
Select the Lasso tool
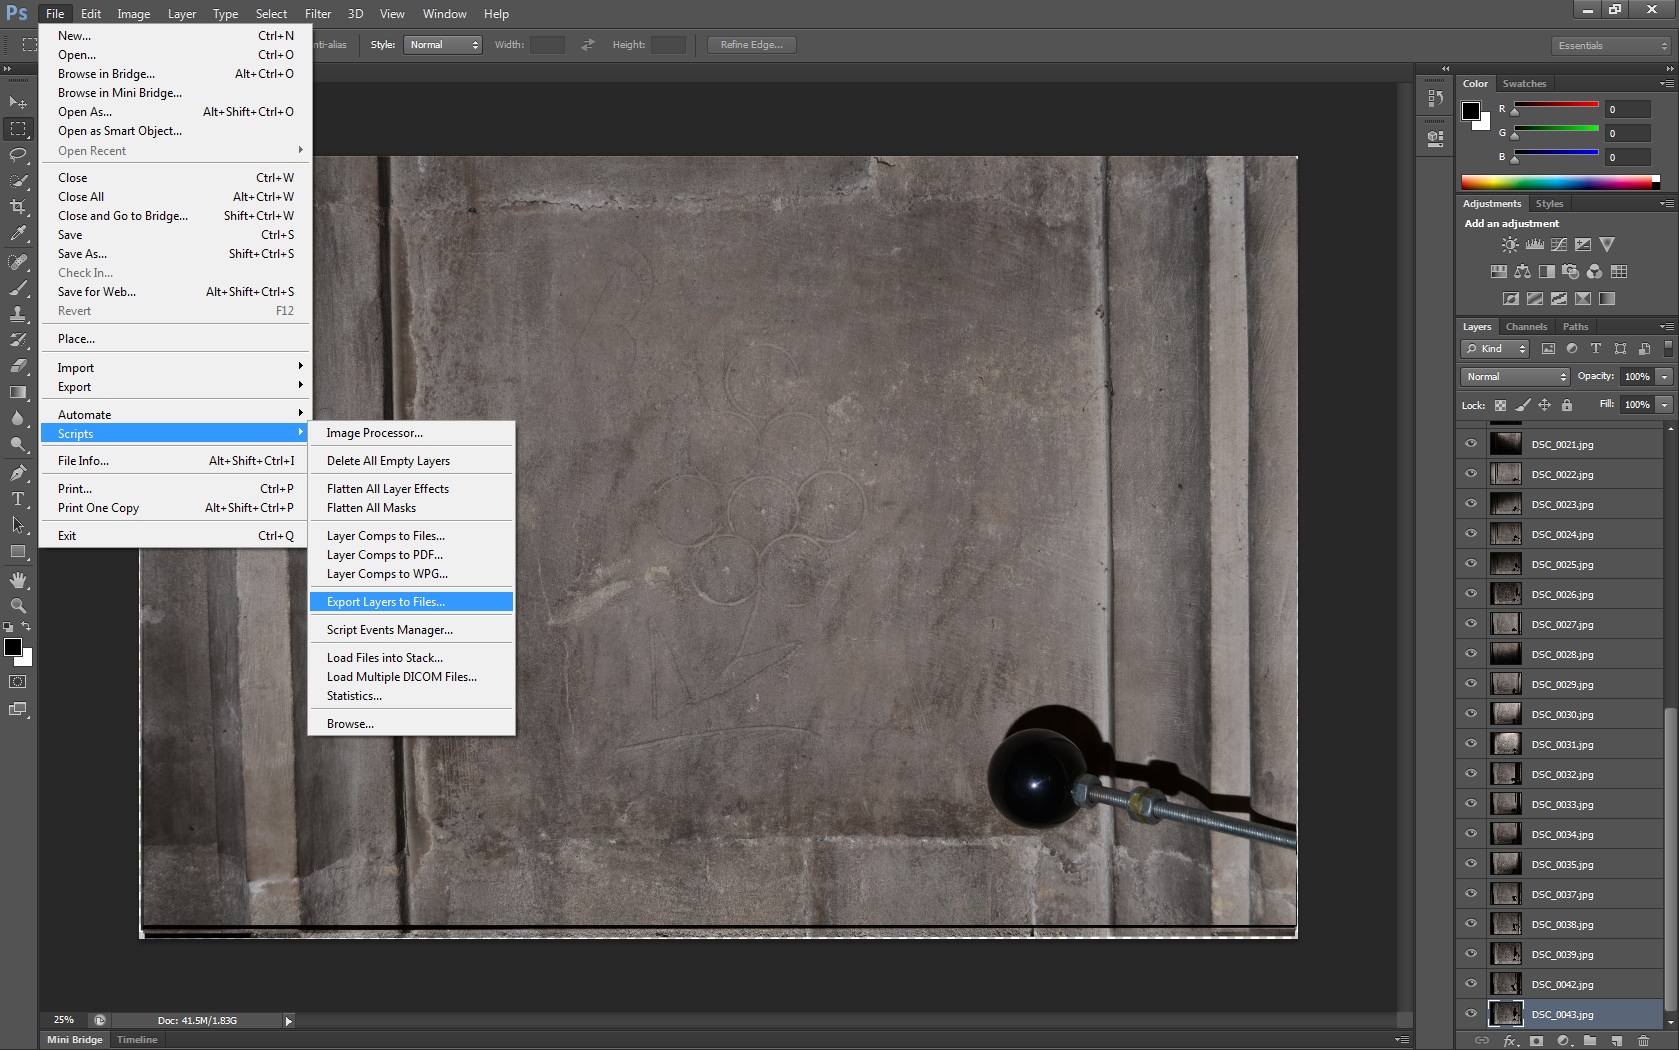[x=18, y=155]
